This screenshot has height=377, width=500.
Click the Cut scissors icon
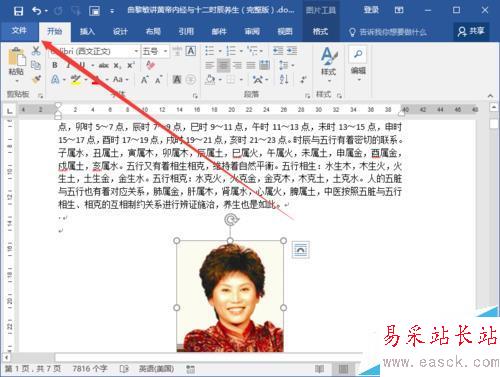coord(36,51)
